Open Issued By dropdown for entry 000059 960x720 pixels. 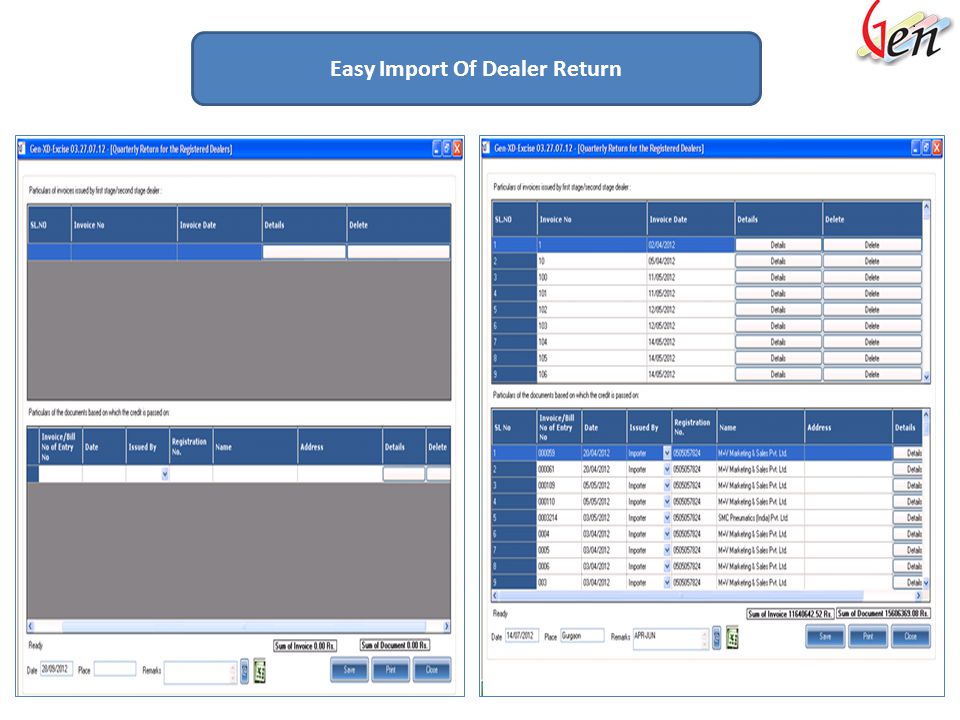click(x=667, y=453)
